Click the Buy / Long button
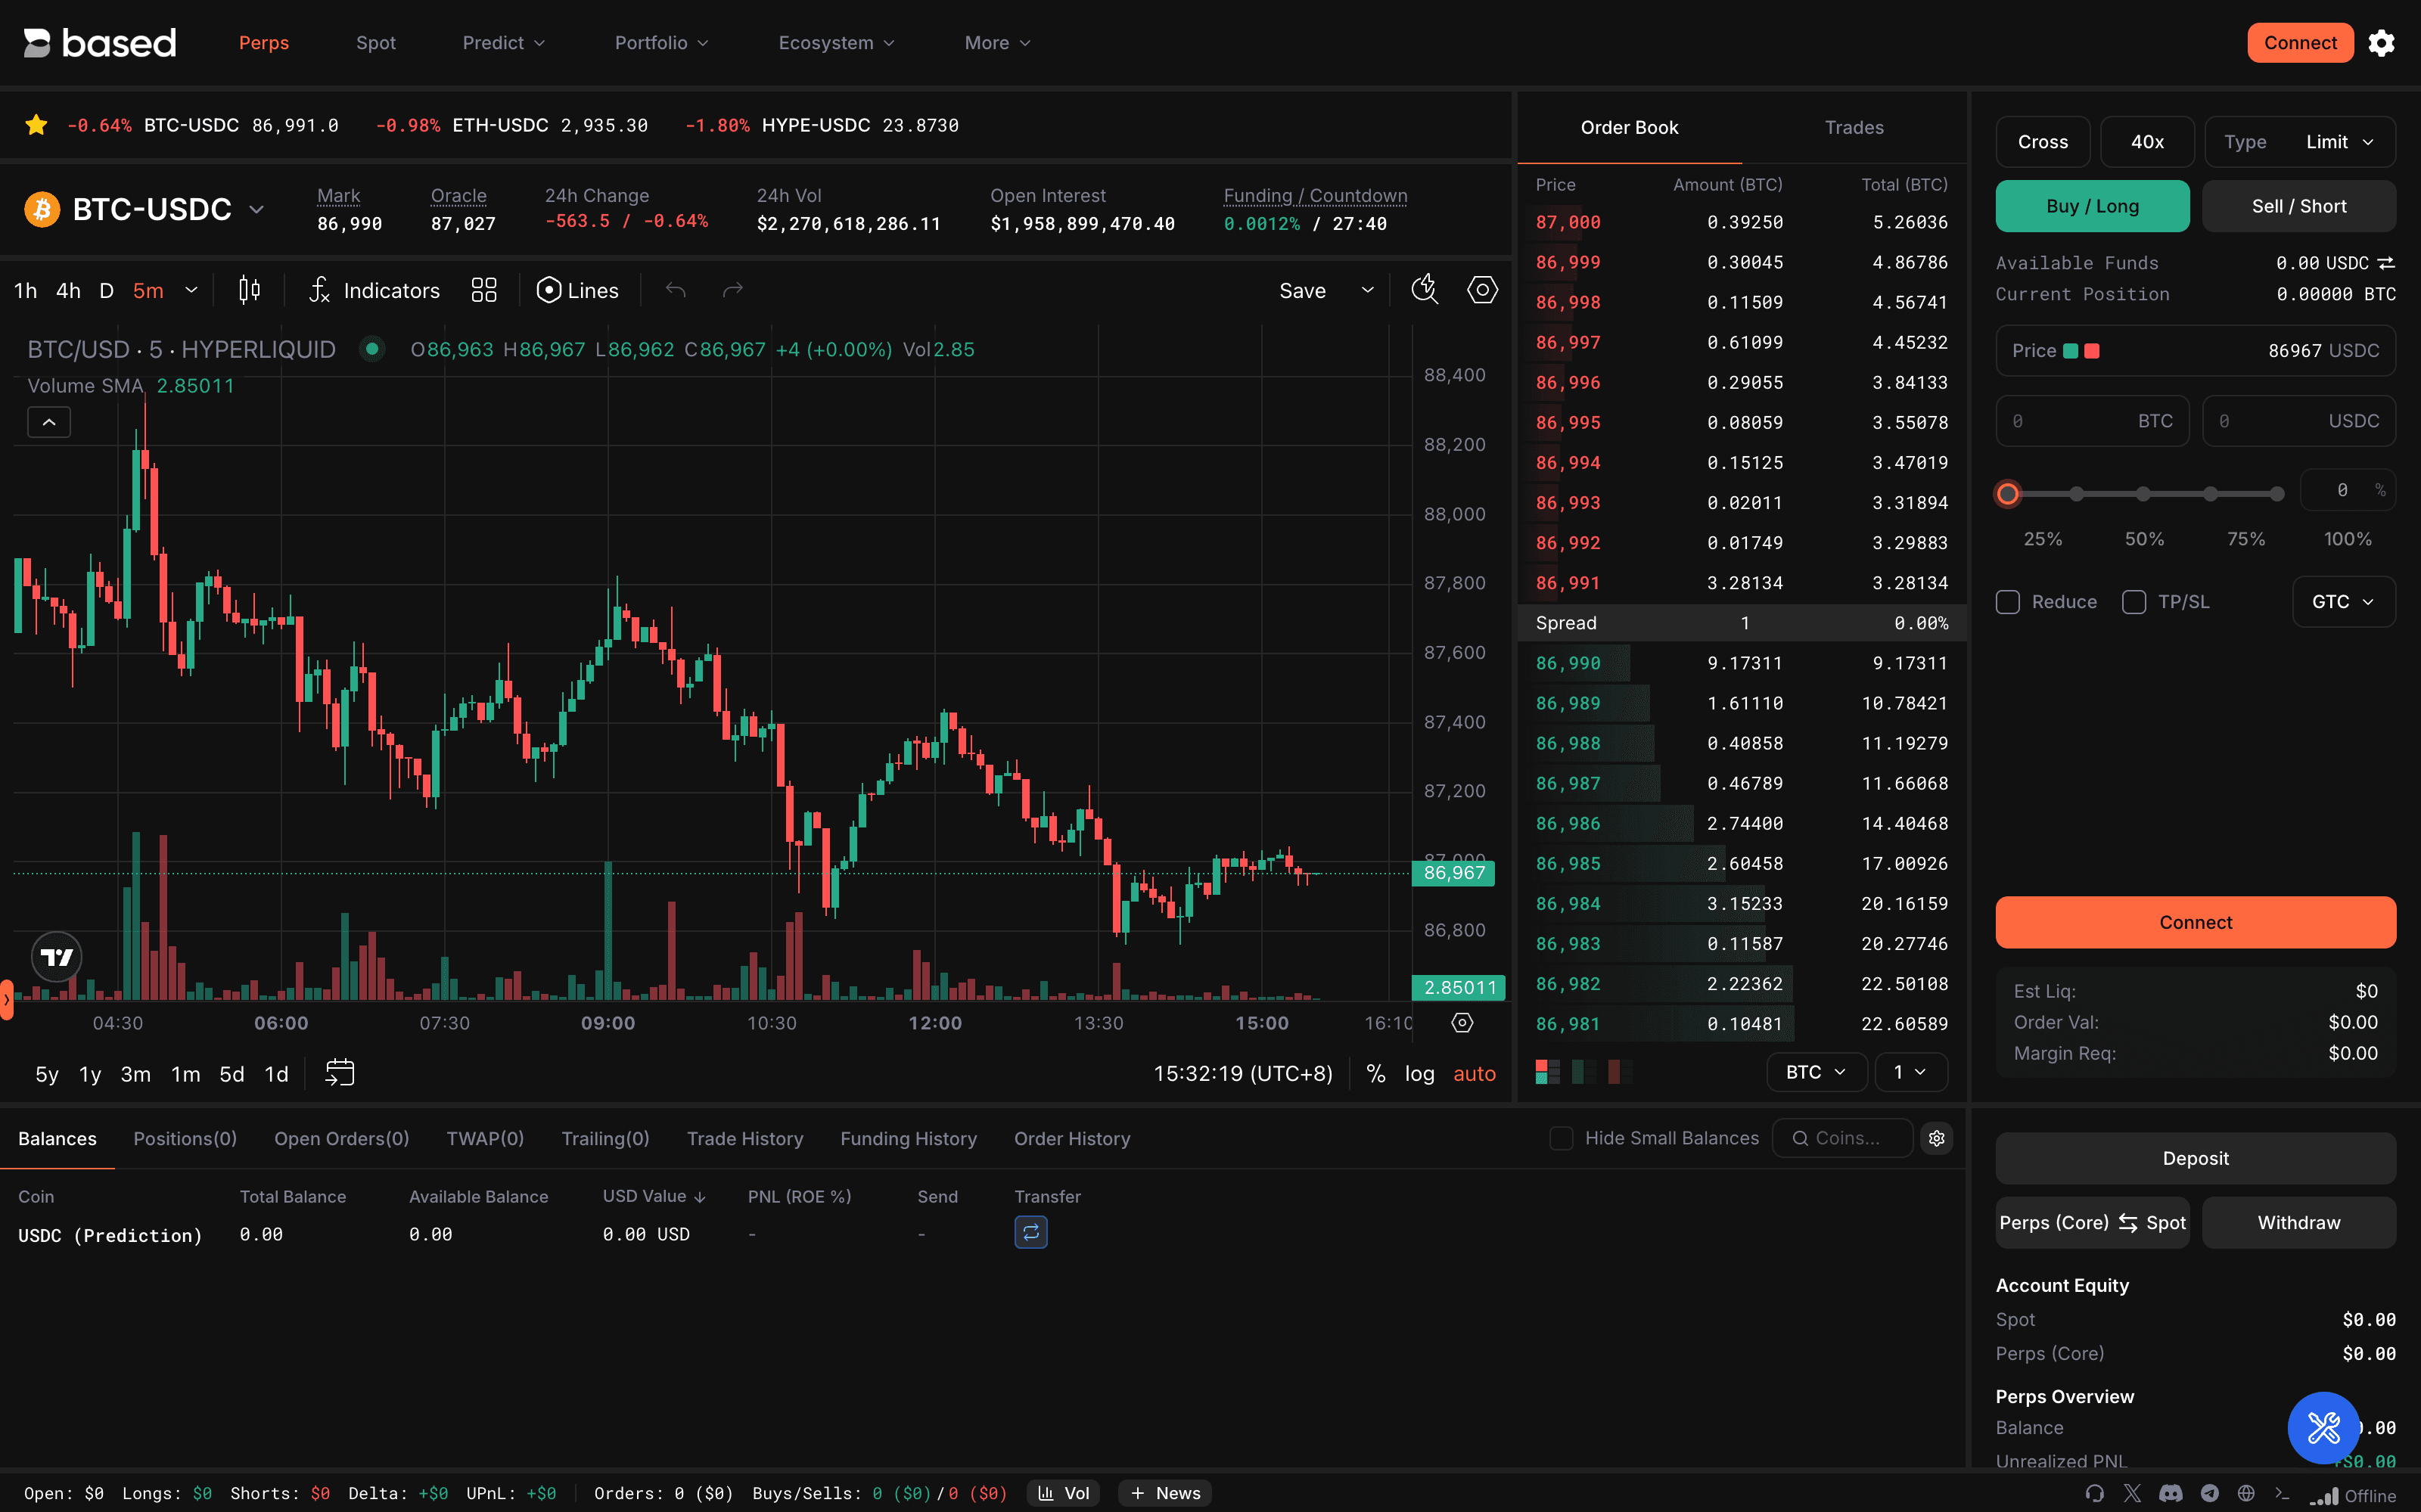The height and width of the screenshot is (1512, 2421). (2092, 206)
